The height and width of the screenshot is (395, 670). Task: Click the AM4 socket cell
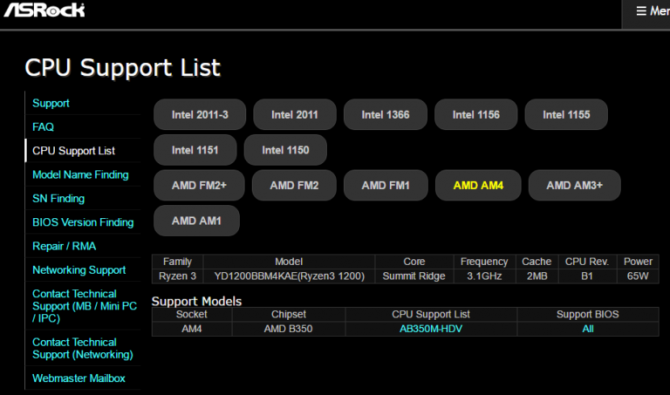pos(192,329)
